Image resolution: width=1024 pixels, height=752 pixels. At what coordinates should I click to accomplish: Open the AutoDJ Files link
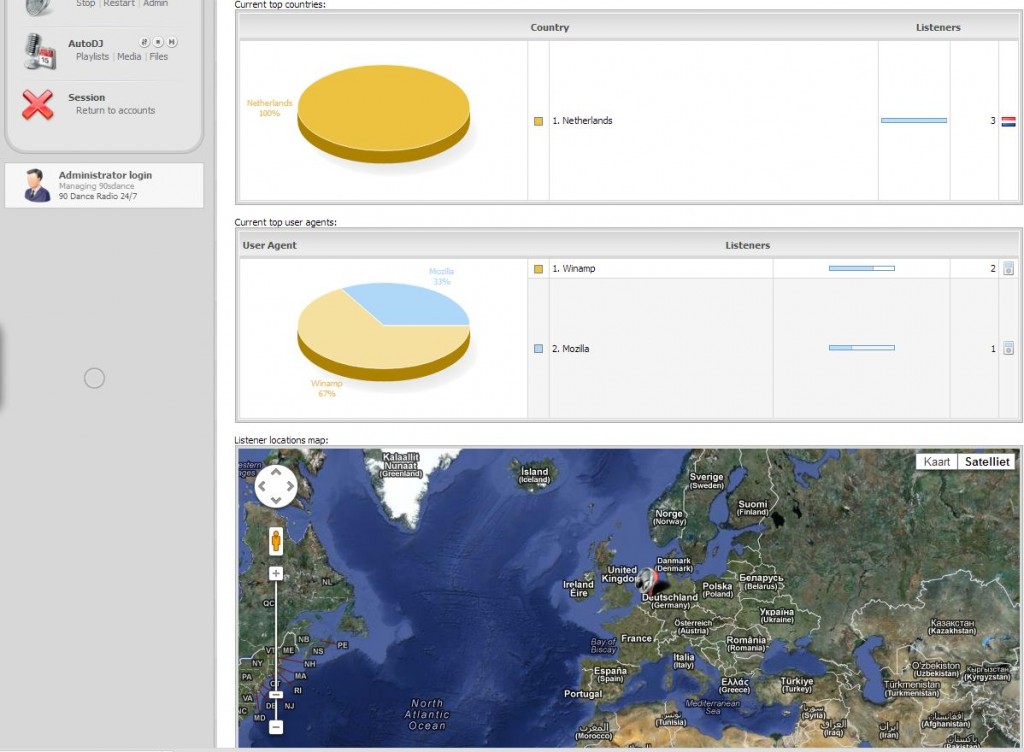coord(159,57)
